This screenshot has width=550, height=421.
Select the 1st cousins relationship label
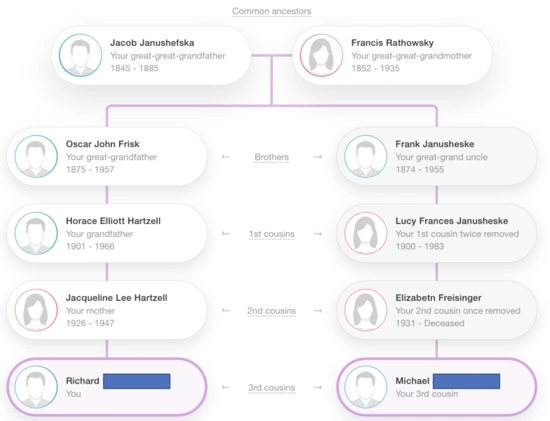pyautogui.click(x=271, y=234)
